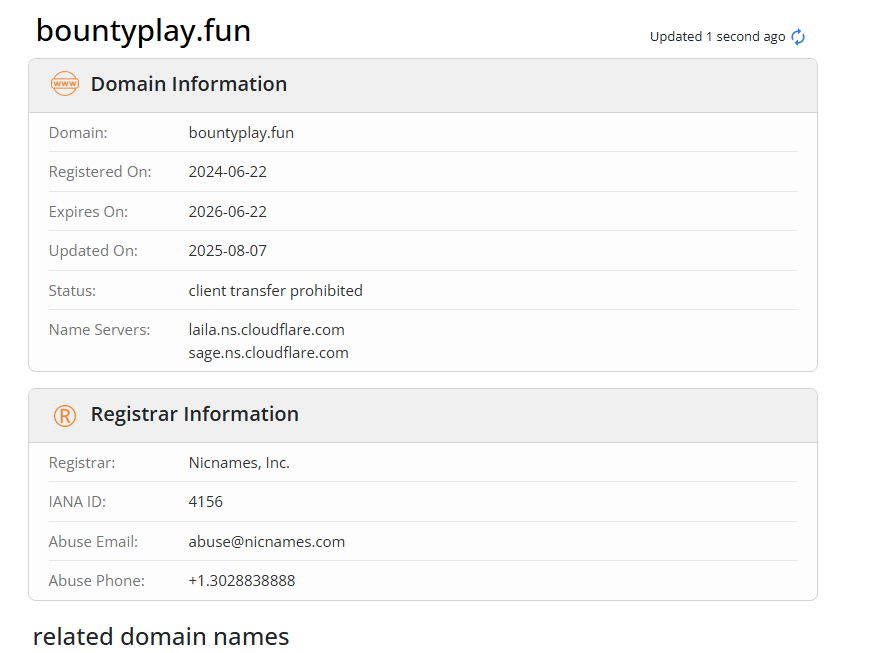Click the registration date 2024-06-22

pyautogui.click(x=227, y=172)
